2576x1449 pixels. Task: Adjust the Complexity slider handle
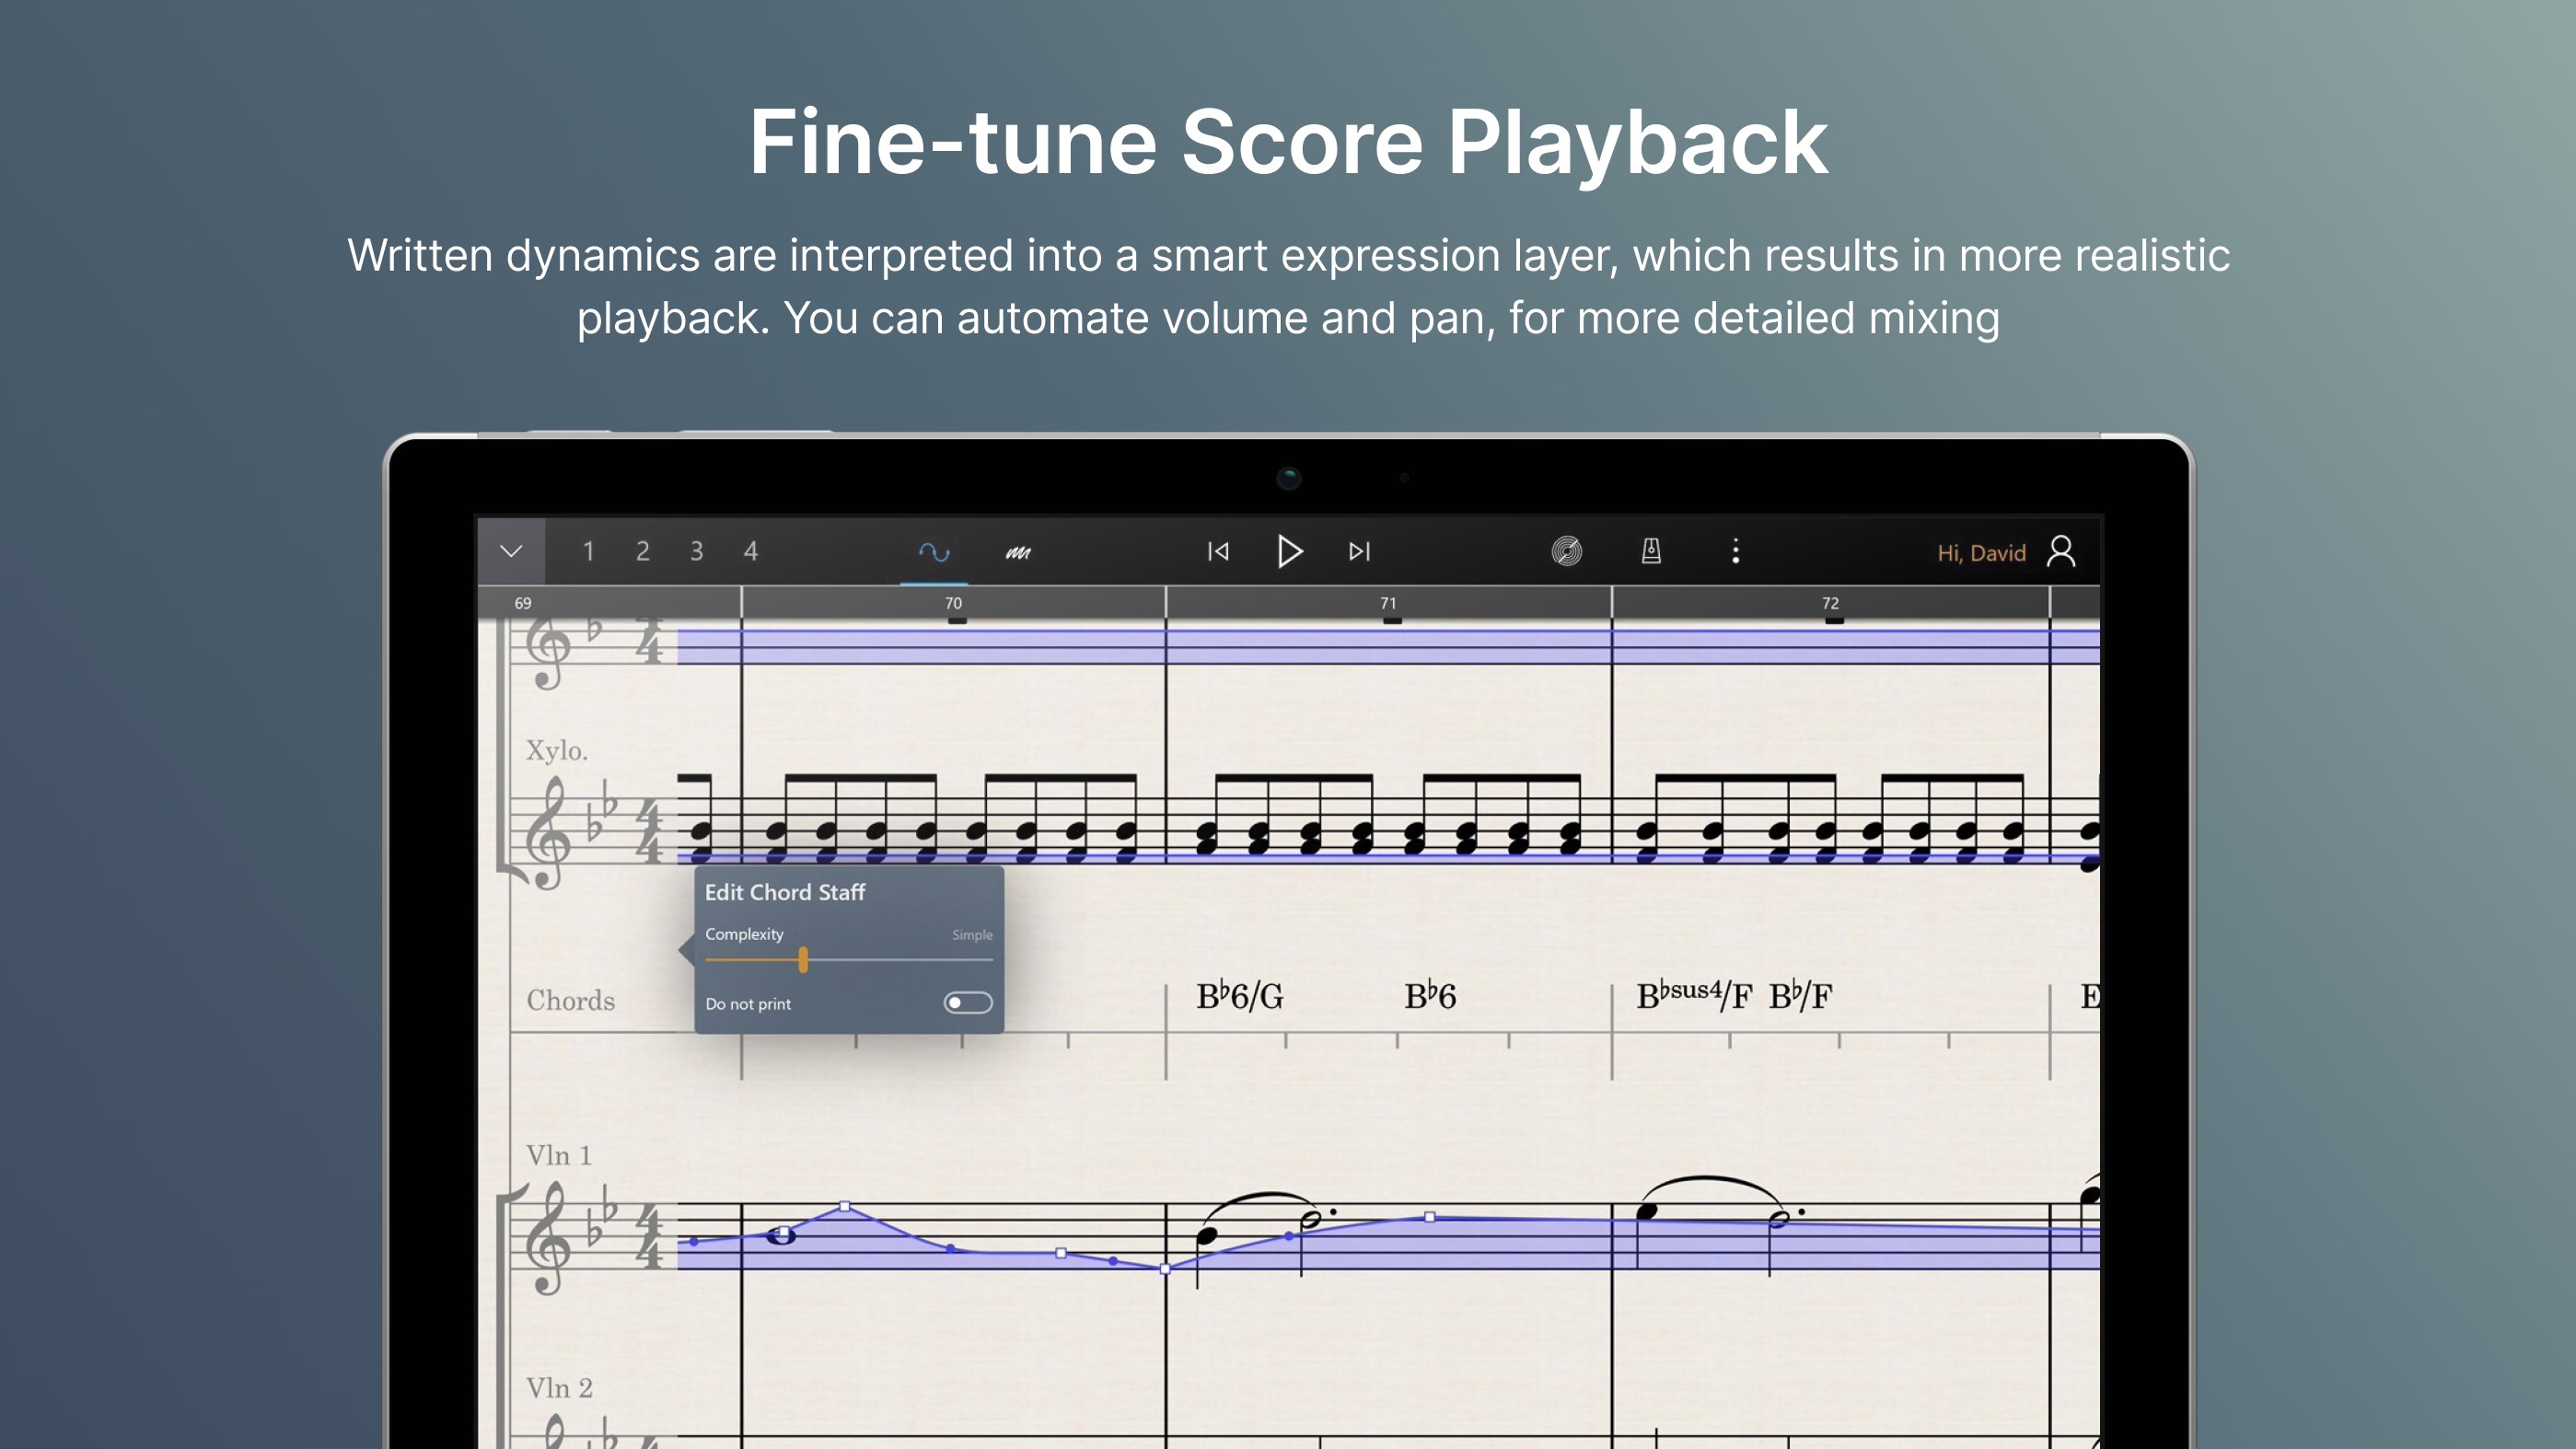804,959
